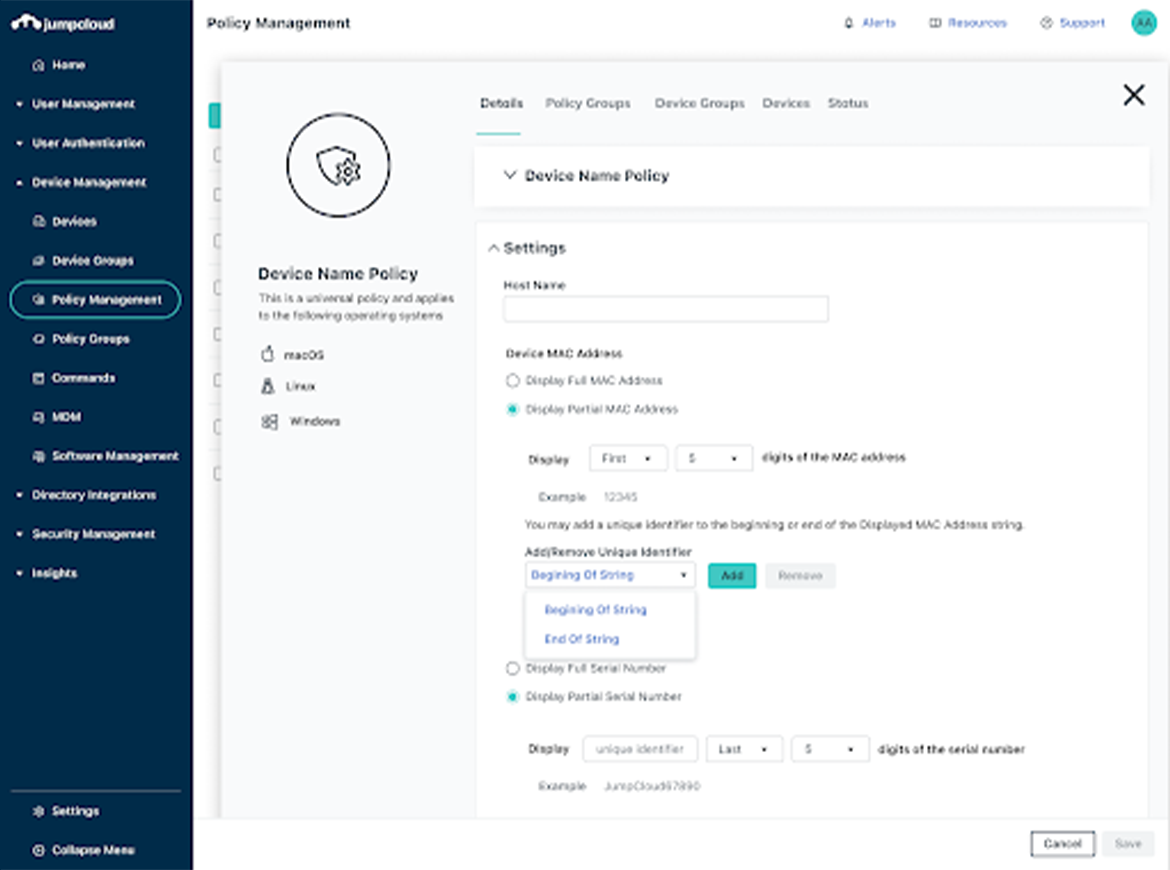Click the Windows logo icon
Screen dimensions: 1170x870
point(269,422)
